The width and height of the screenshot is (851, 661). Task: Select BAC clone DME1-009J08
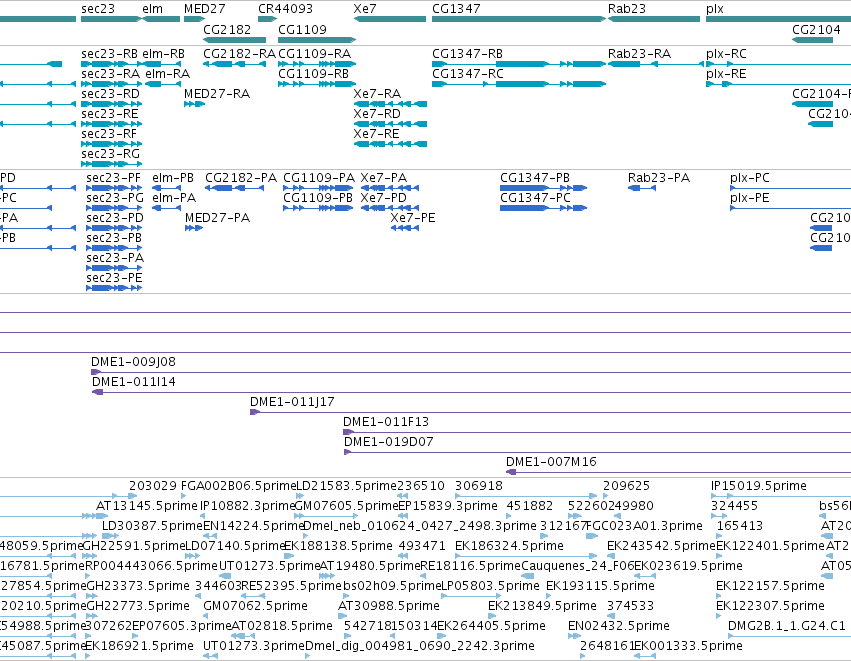pos(471,372)
